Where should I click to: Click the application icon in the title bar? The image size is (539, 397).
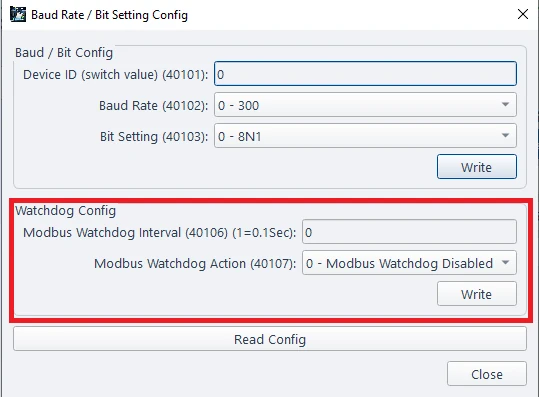point(18,15)
